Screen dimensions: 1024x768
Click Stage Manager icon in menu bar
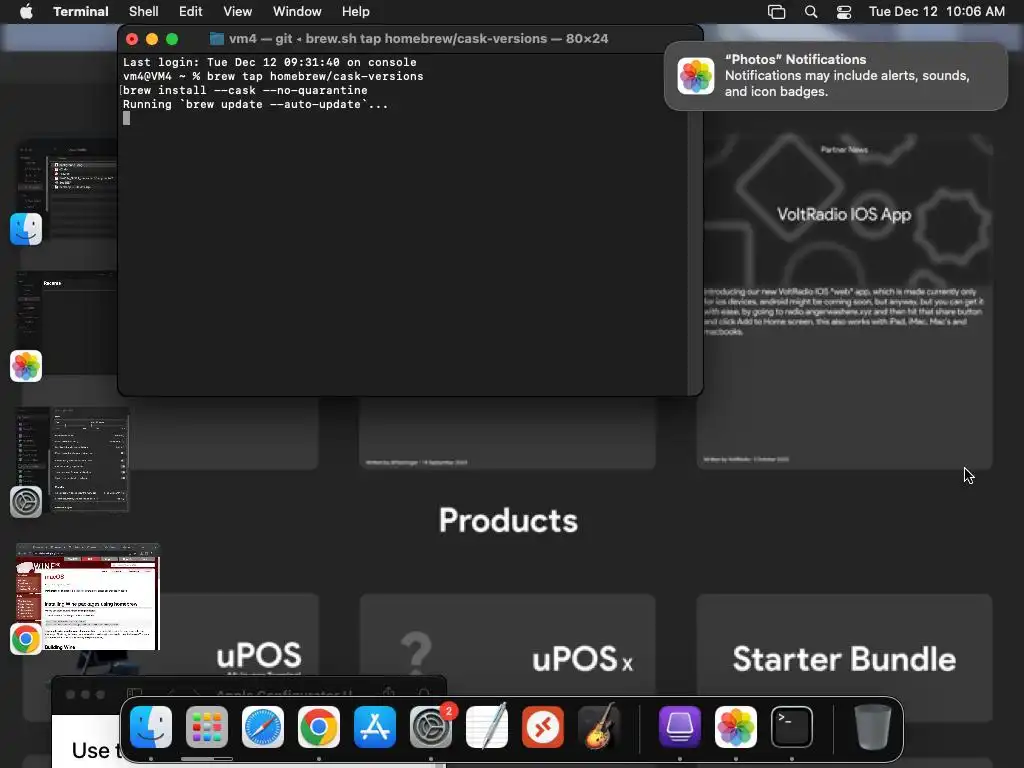tap(776, 12)
